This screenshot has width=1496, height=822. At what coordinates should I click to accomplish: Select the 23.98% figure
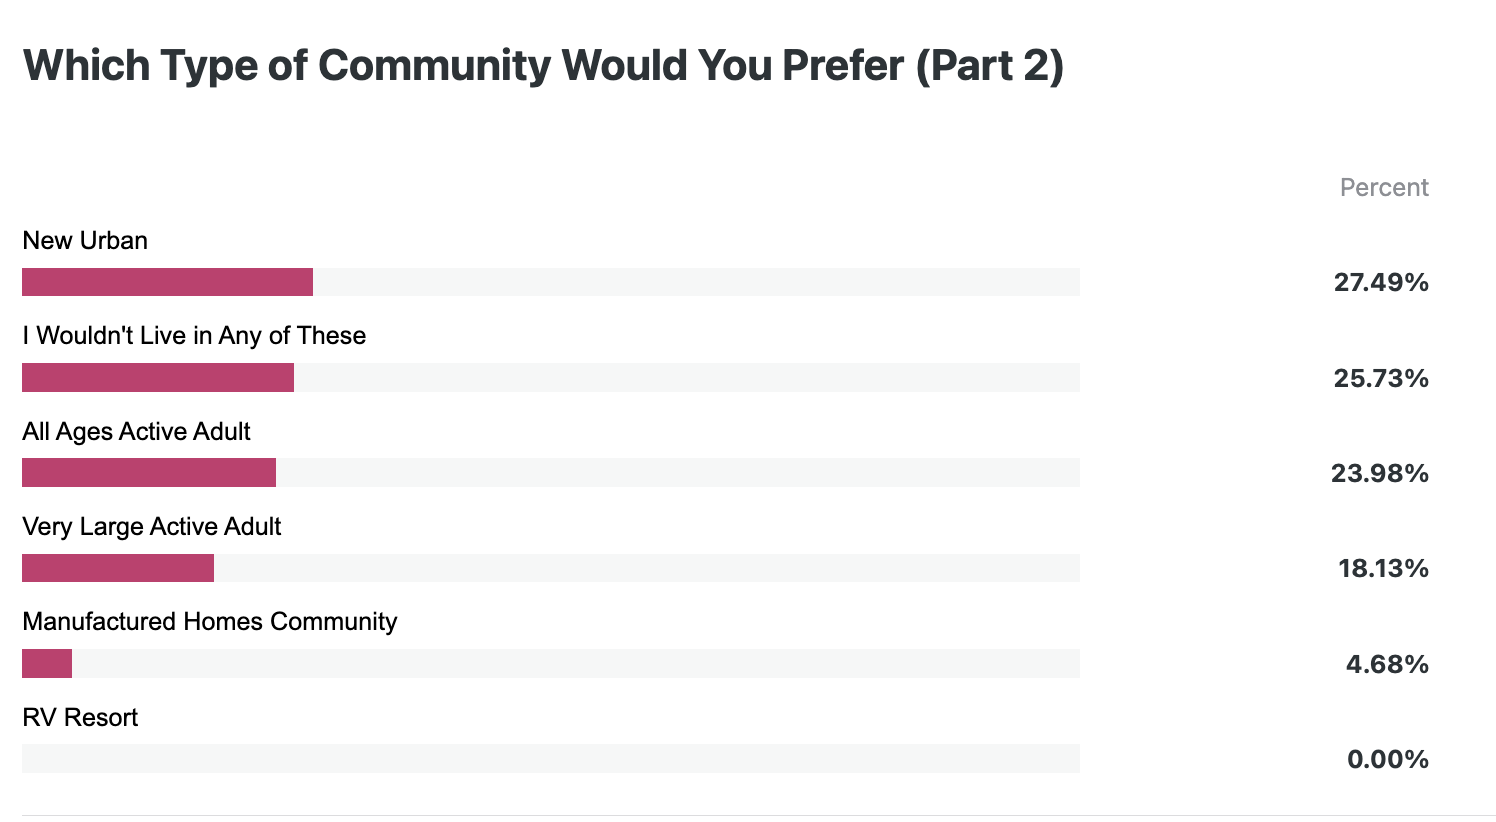1380,473
